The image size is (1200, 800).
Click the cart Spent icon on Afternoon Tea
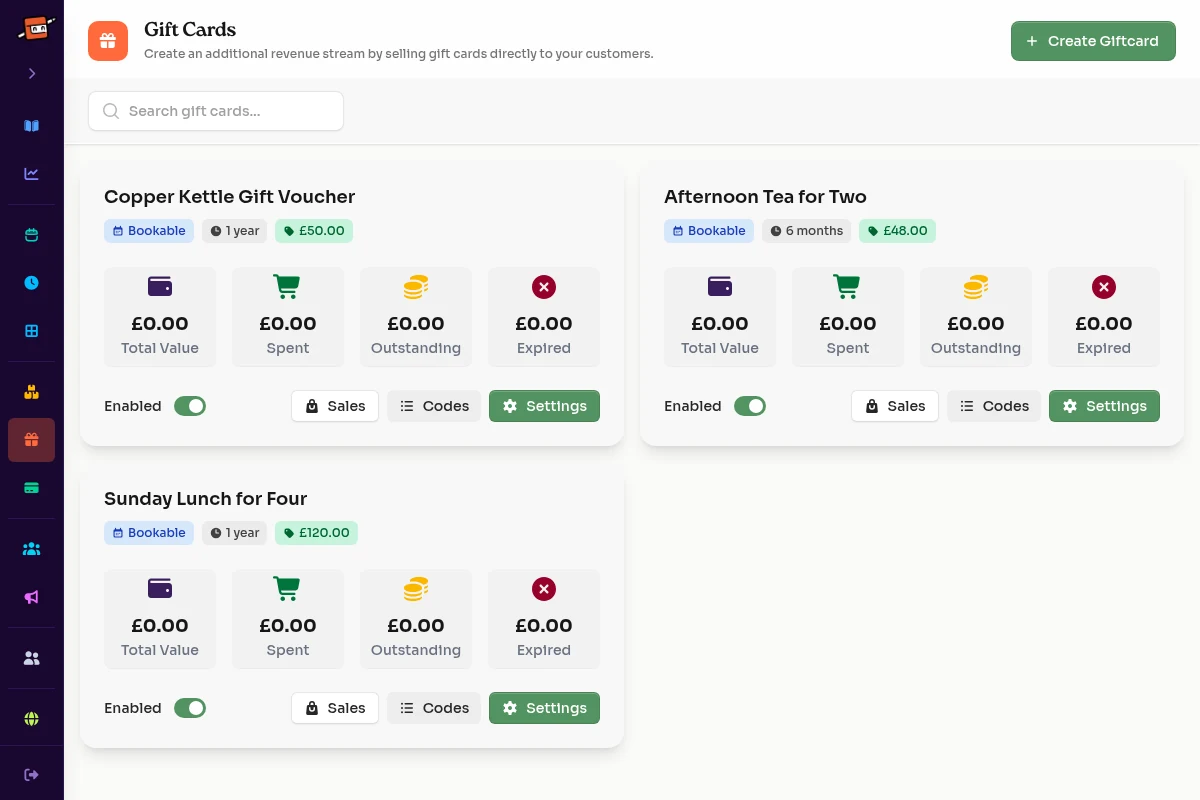point(848,287)
